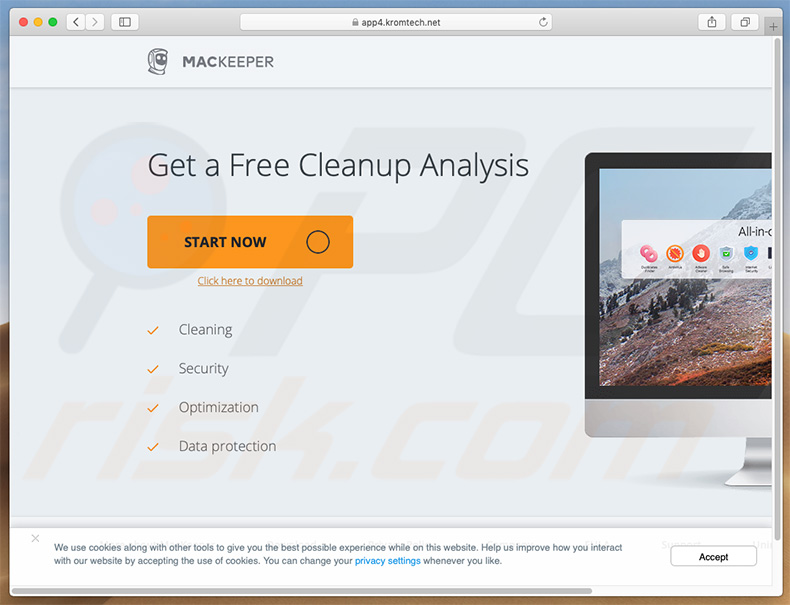Screen dimensions: 790x605
Task: Dismiss the cookie banner with the X
Action: (x=35, y=538)
